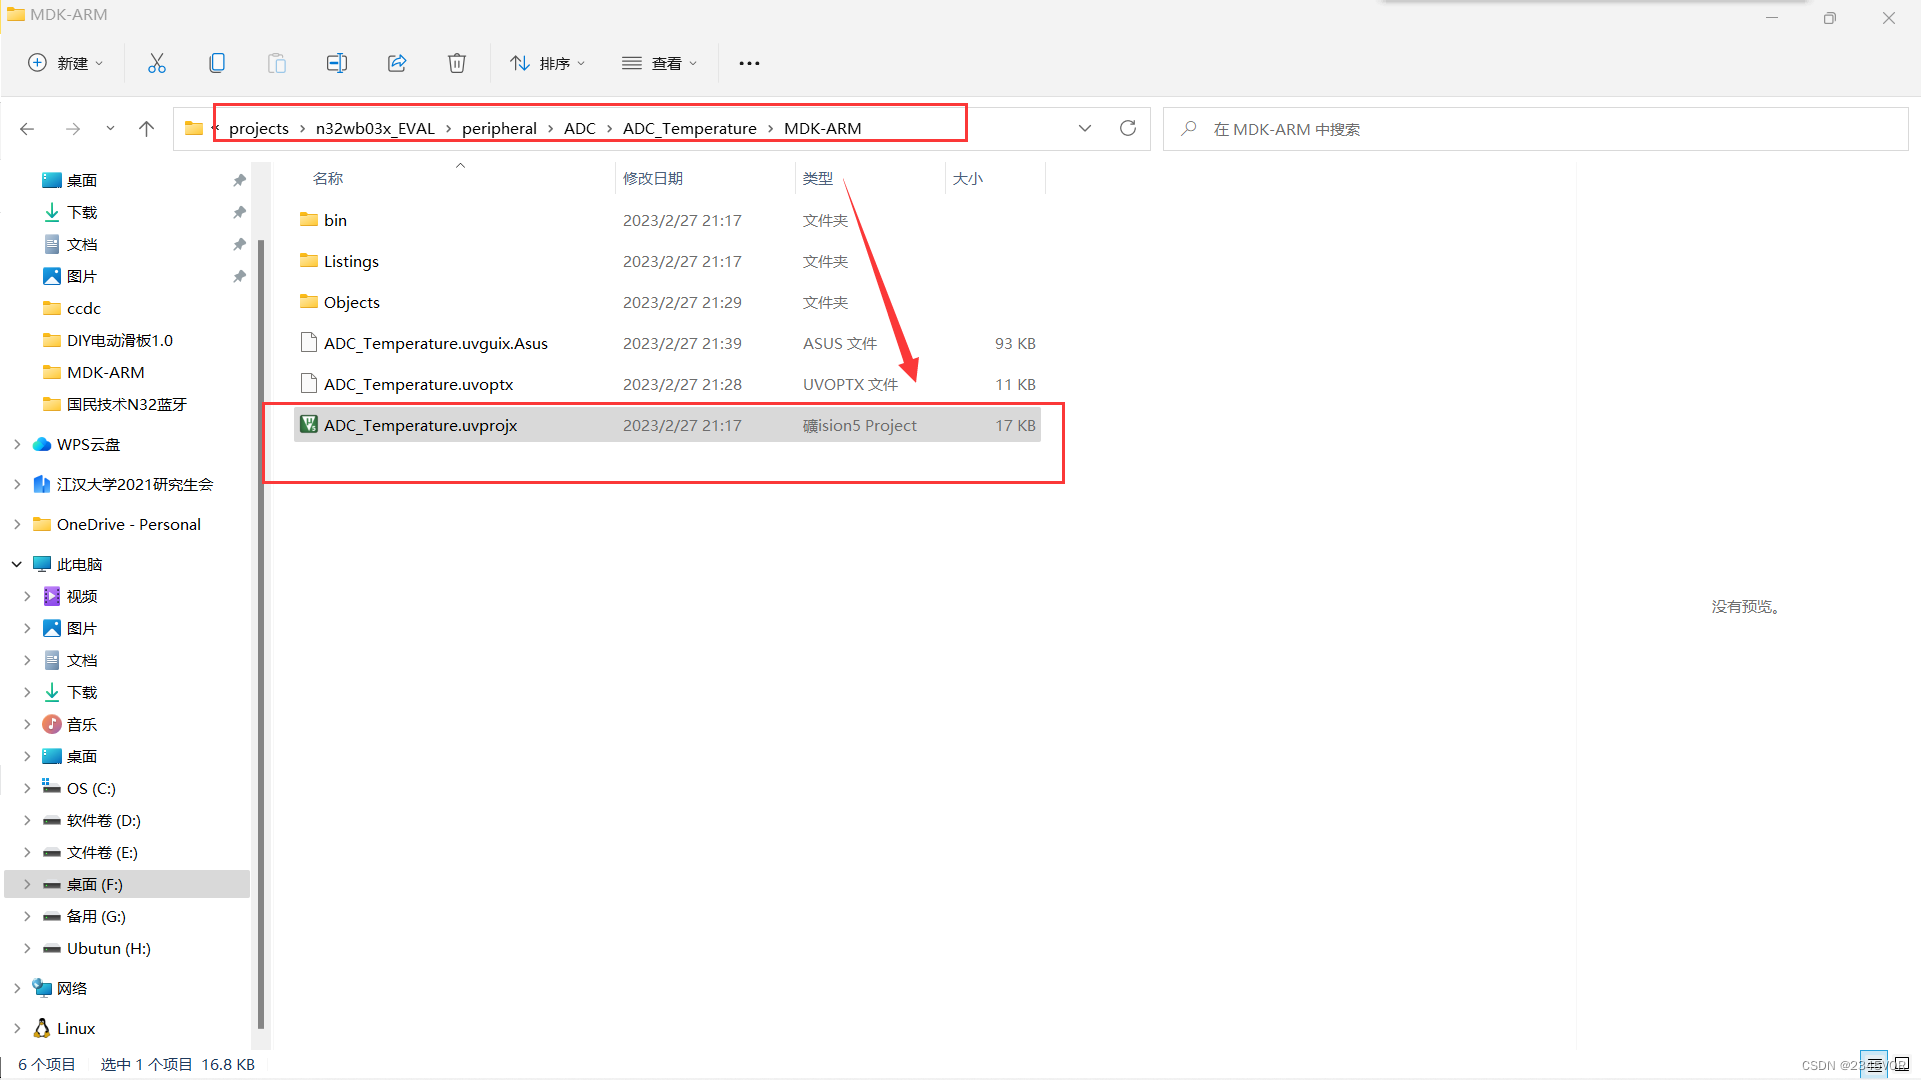1921x1080 pixels.
Task: Open ADC_Temperature.uvprojx project file
Action: (420, 424)
